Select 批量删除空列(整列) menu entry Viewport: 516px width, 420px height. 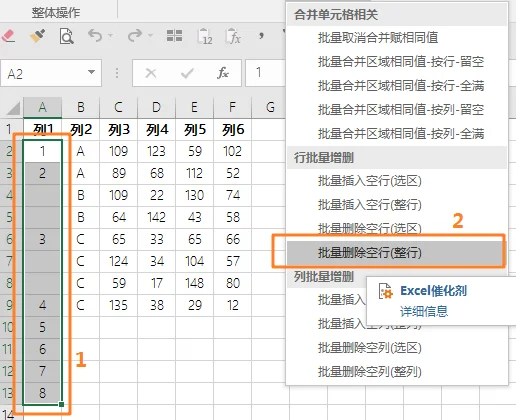(x=397, y=371)
